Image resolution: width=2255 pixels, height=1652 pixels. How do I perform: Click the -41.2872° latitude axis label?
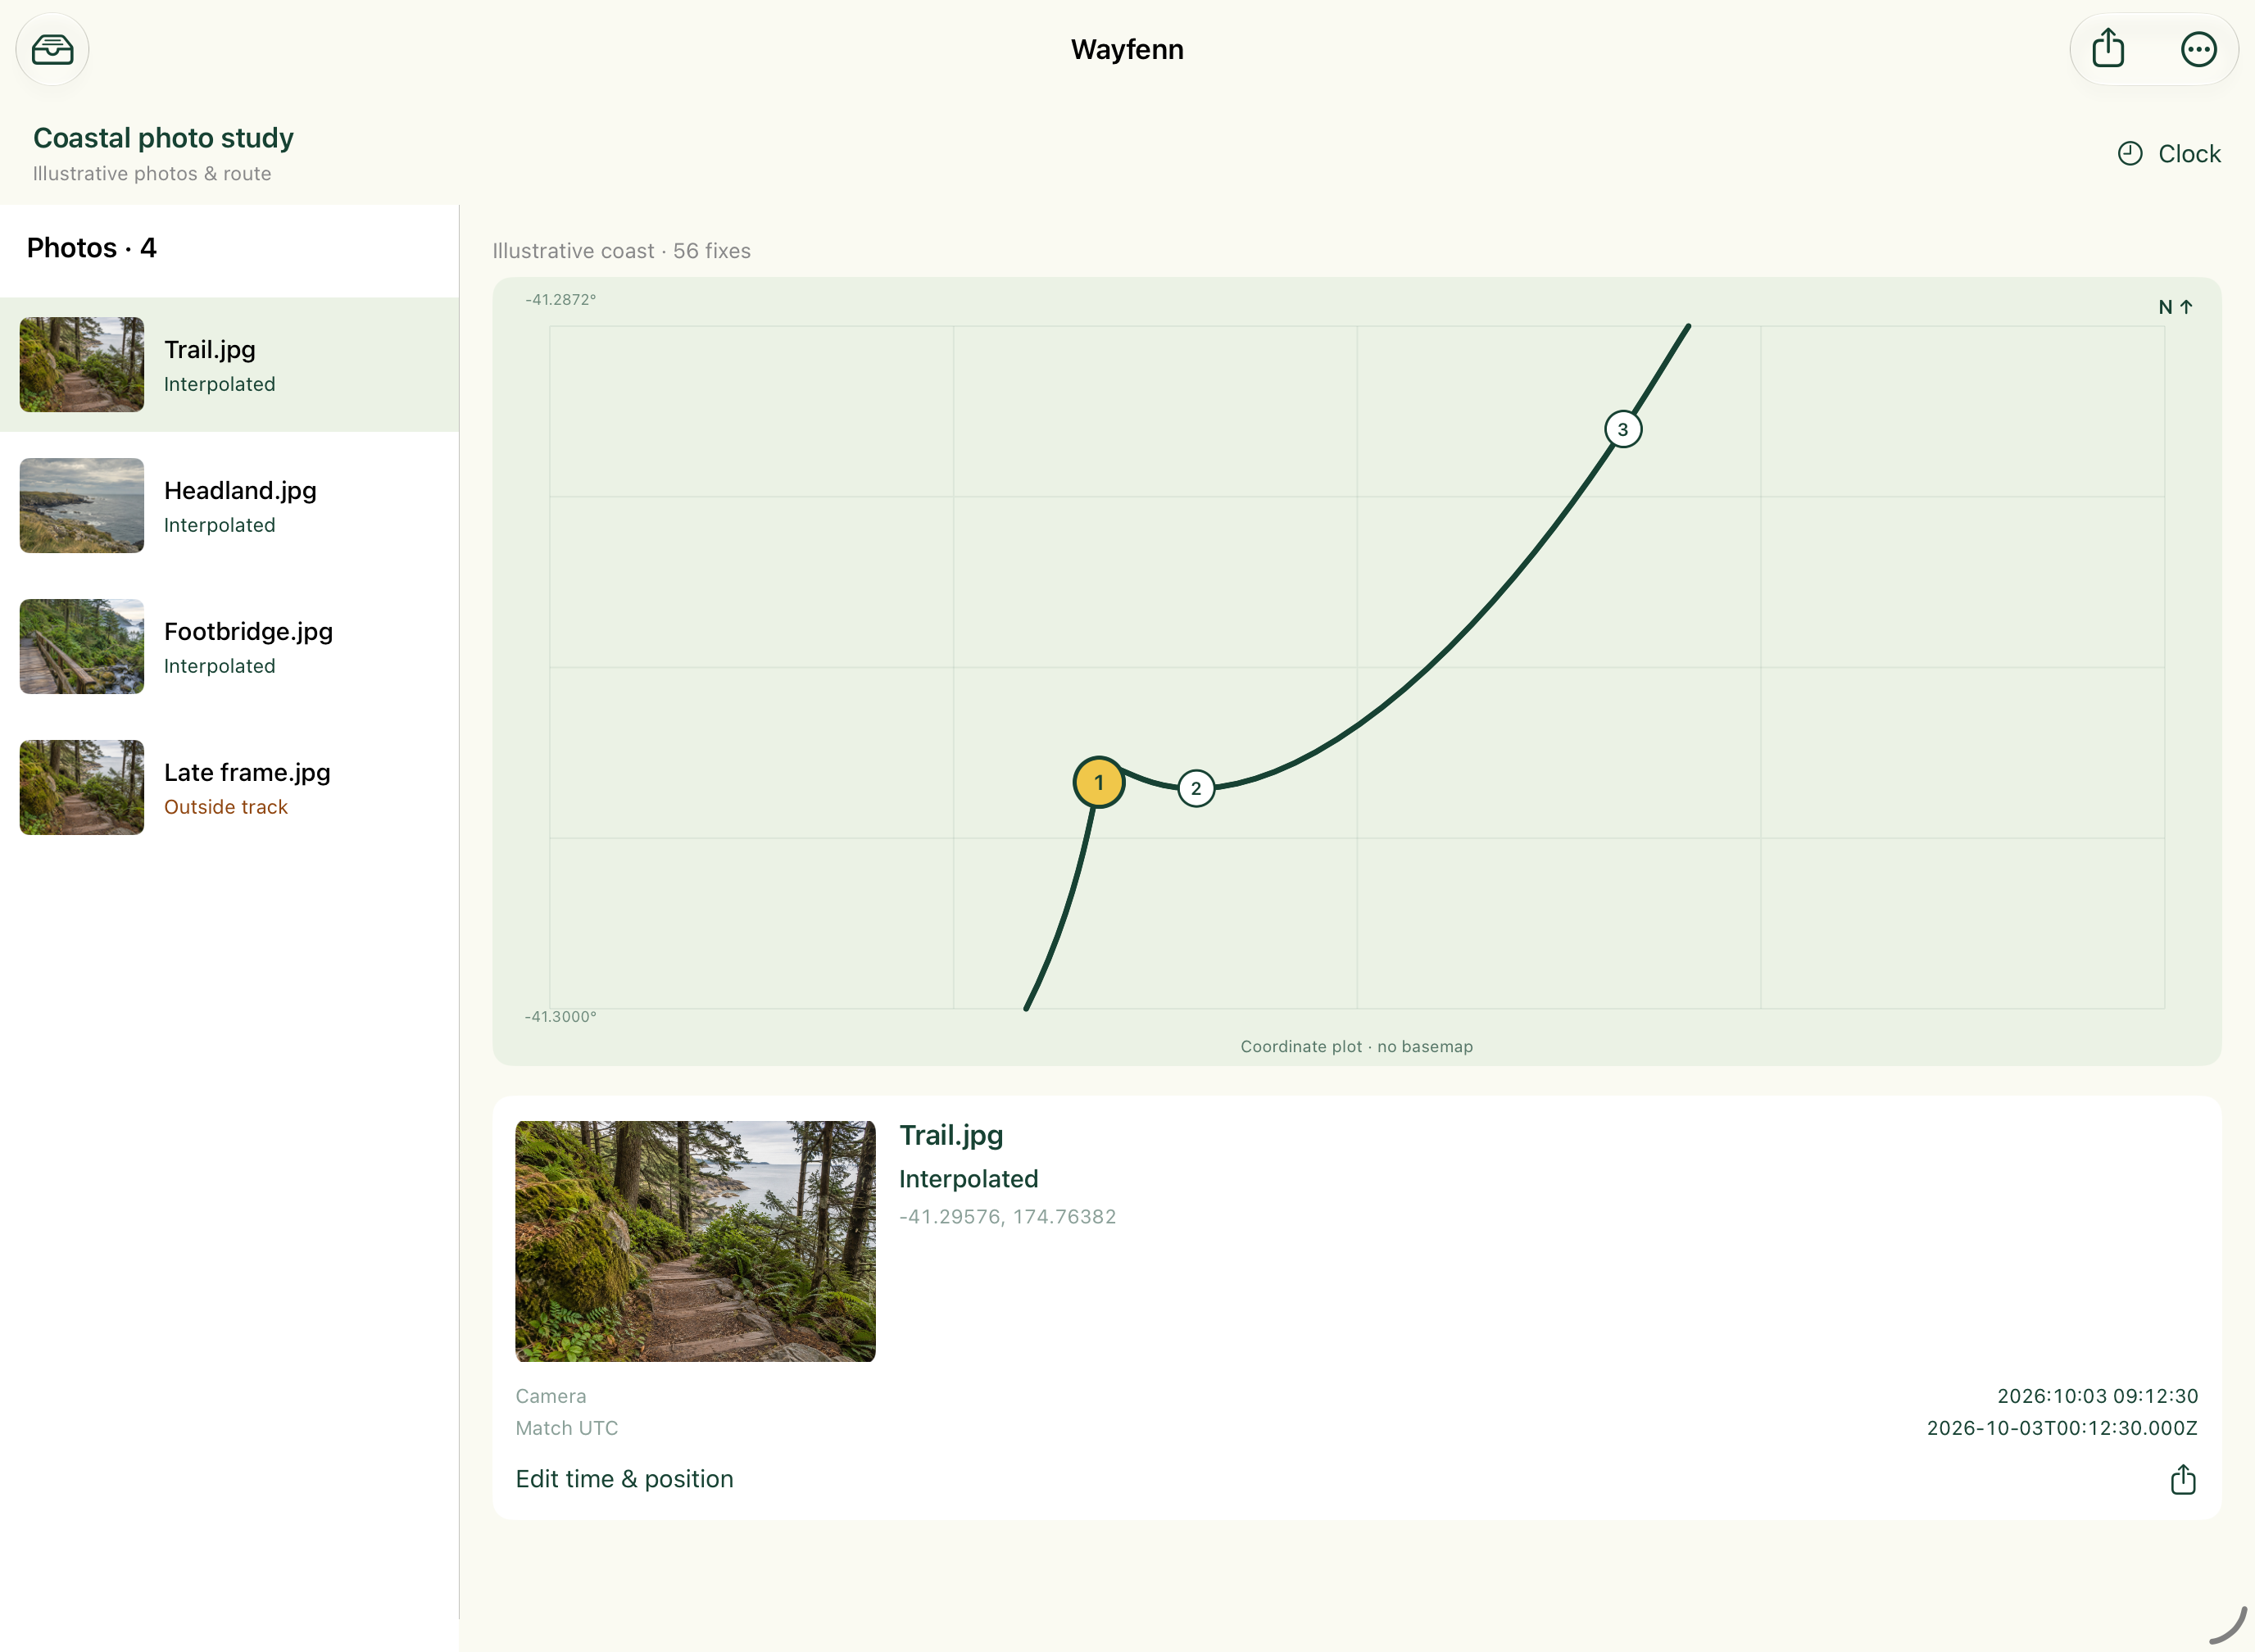[x=560, y=300]
